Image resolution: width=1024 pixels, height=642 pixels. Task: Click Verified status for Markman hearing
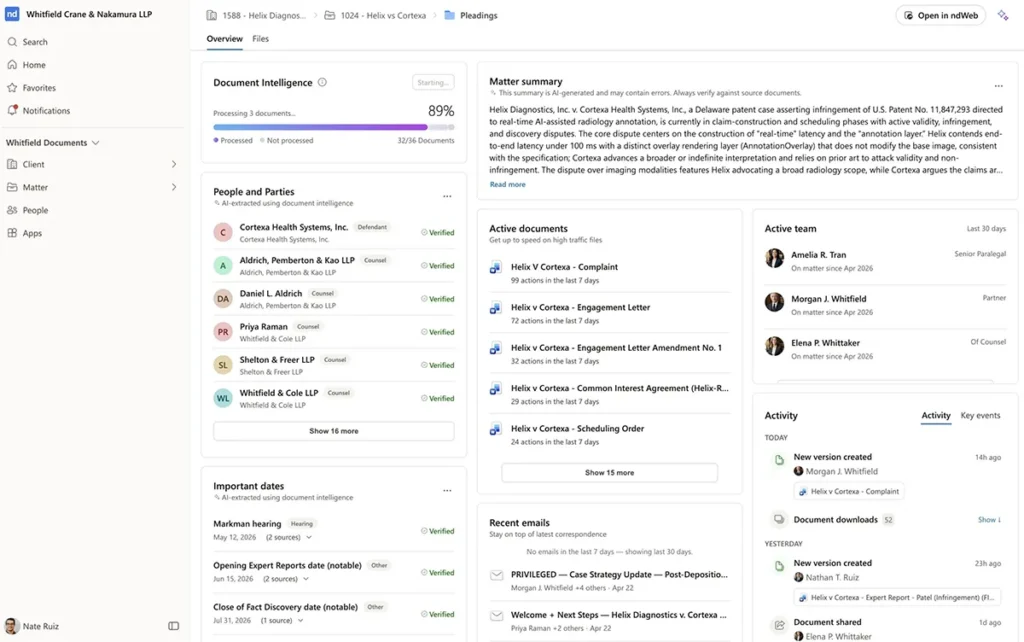[438, 531]
